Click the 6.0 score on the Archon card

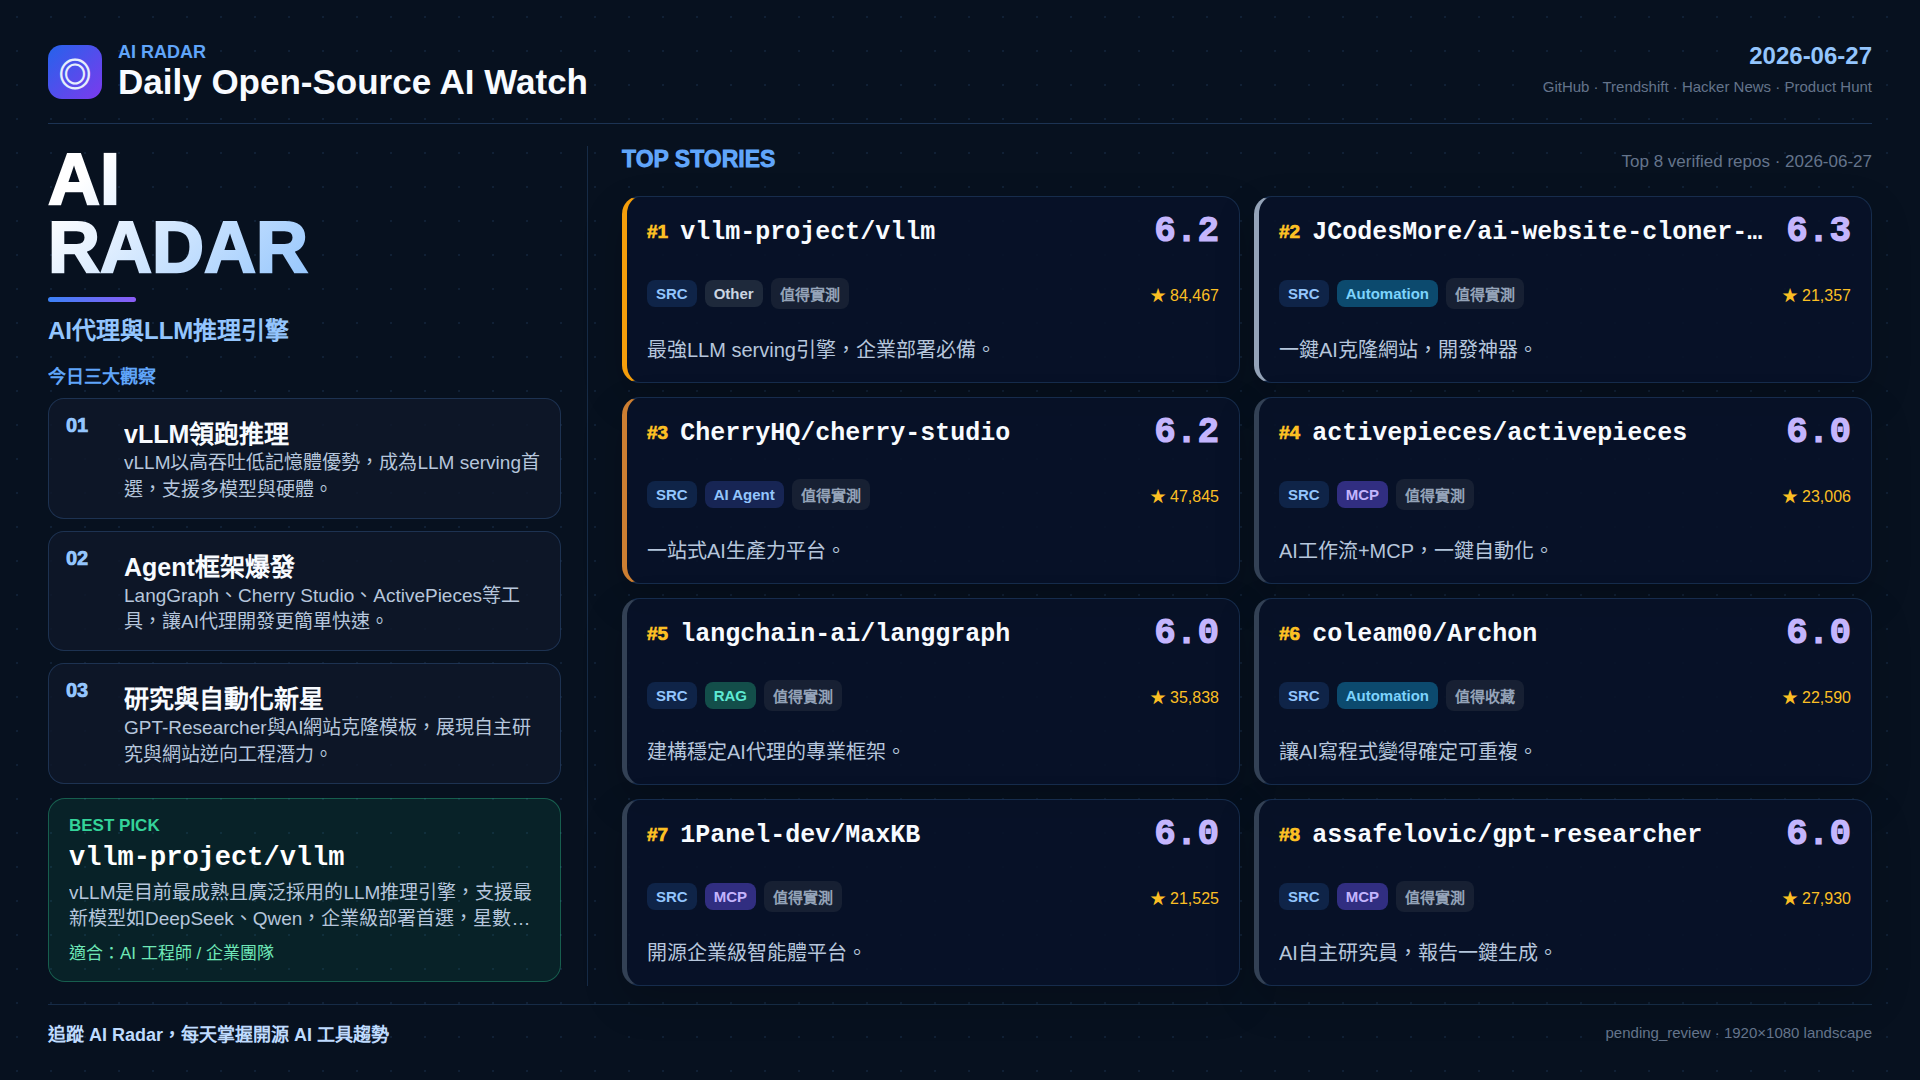click(1818, 632)
